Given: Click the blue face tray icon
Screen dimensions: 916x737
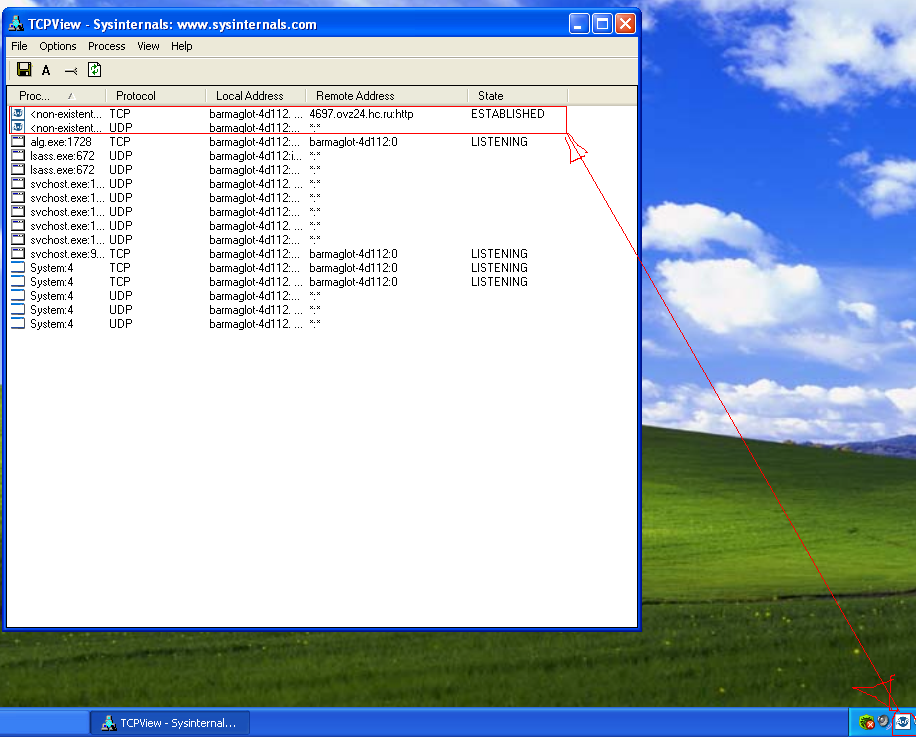Looking at the screenshot, I should point(903,722).
